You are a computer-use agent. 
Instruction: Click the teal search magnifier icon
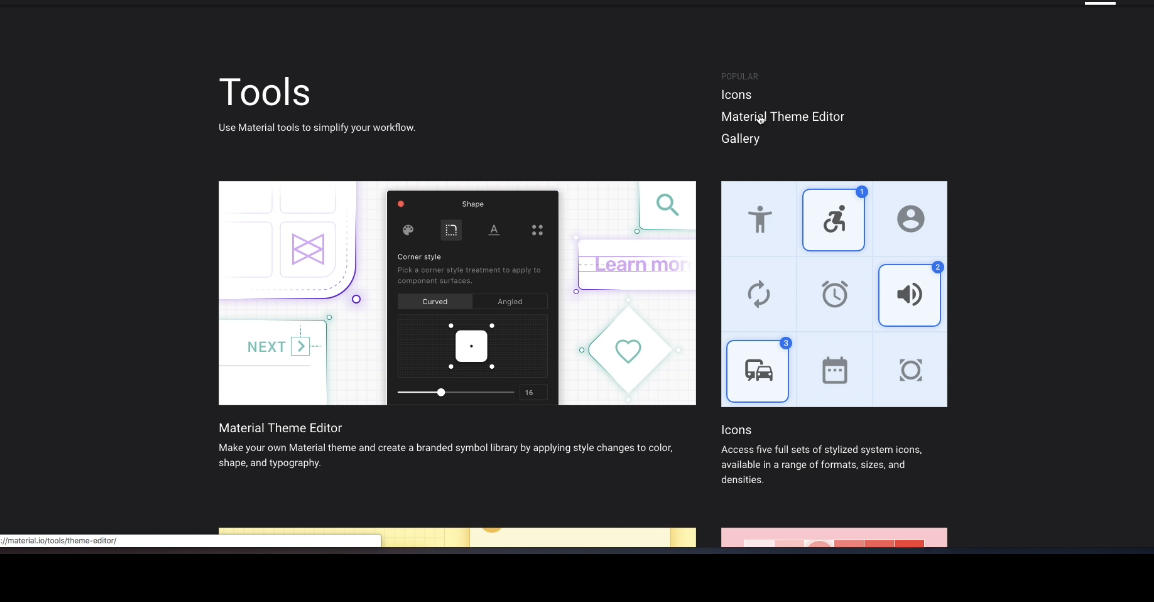coord(668,204)
